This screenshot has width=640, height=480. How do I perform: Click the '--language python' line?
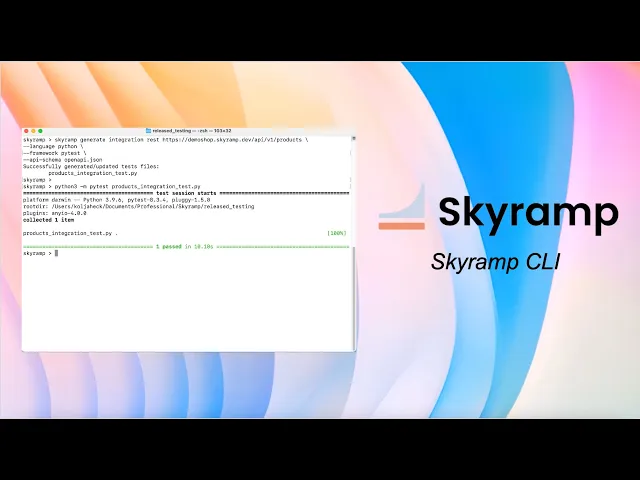(53, 146)
